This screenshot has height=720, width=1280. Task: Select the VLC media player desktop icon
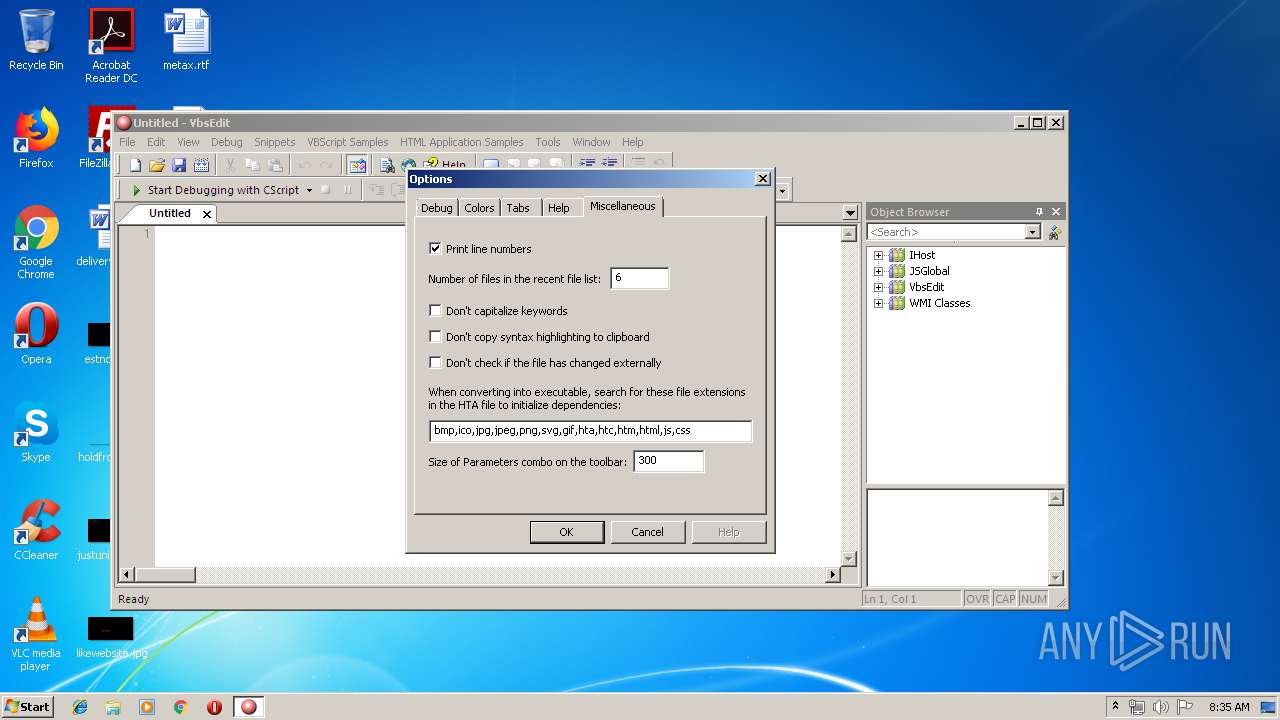[36, 634]
